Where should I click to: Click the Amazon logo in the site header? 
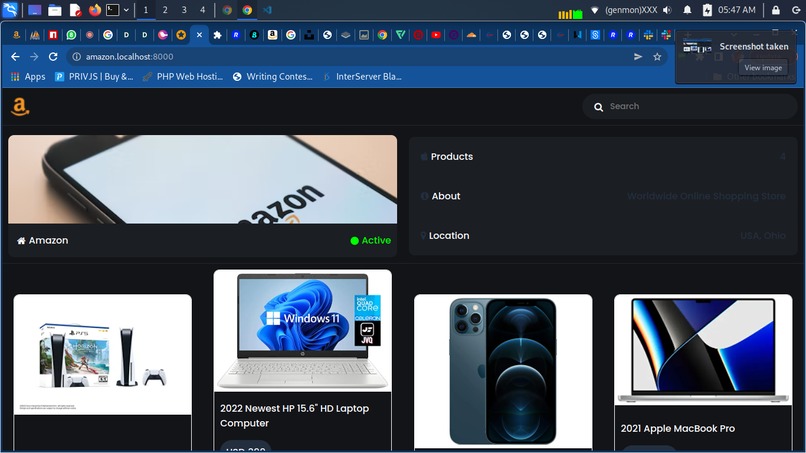[x=20, y=106]
